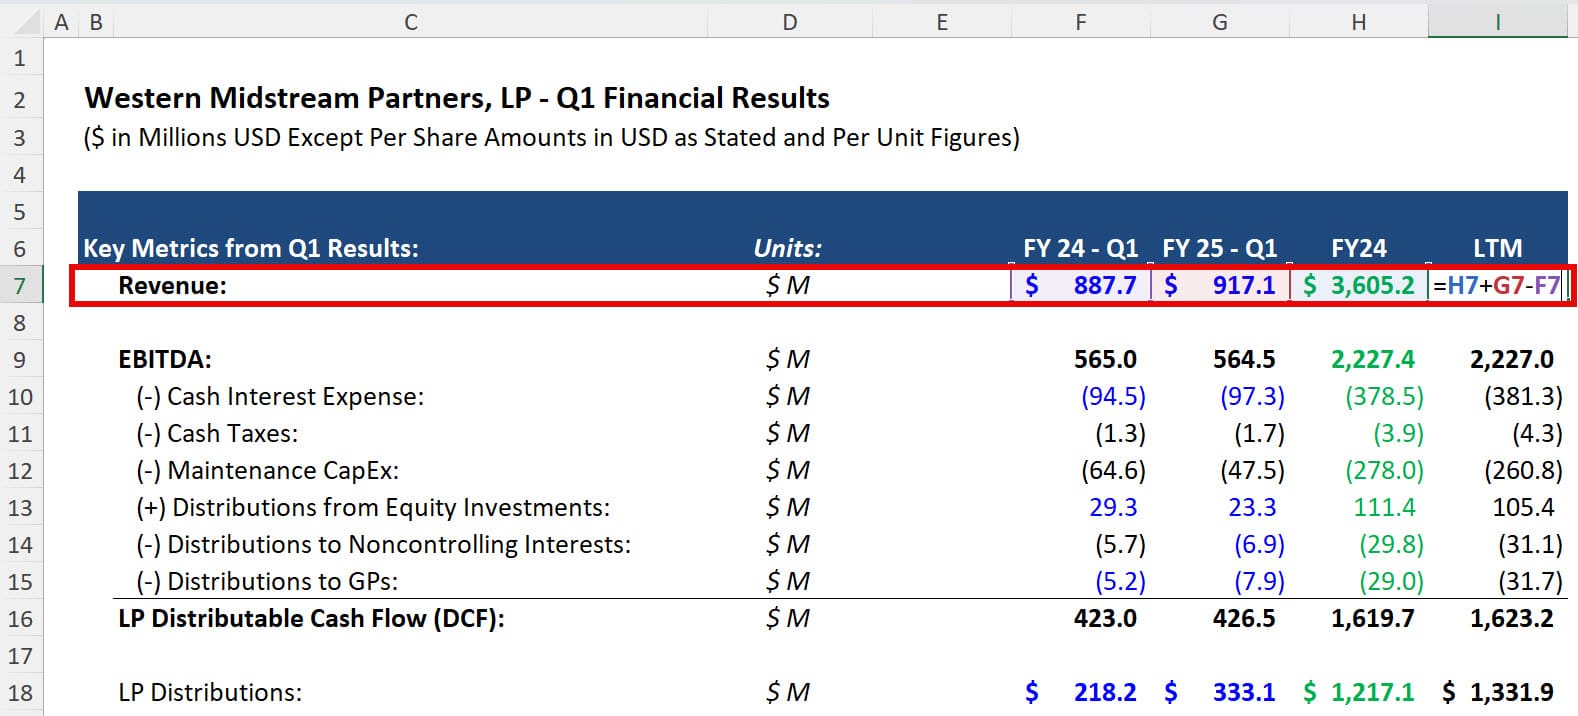The width and height of the screenshot is (1578, 716).
Task: Click the EBITDA row label
Action: 165,360
